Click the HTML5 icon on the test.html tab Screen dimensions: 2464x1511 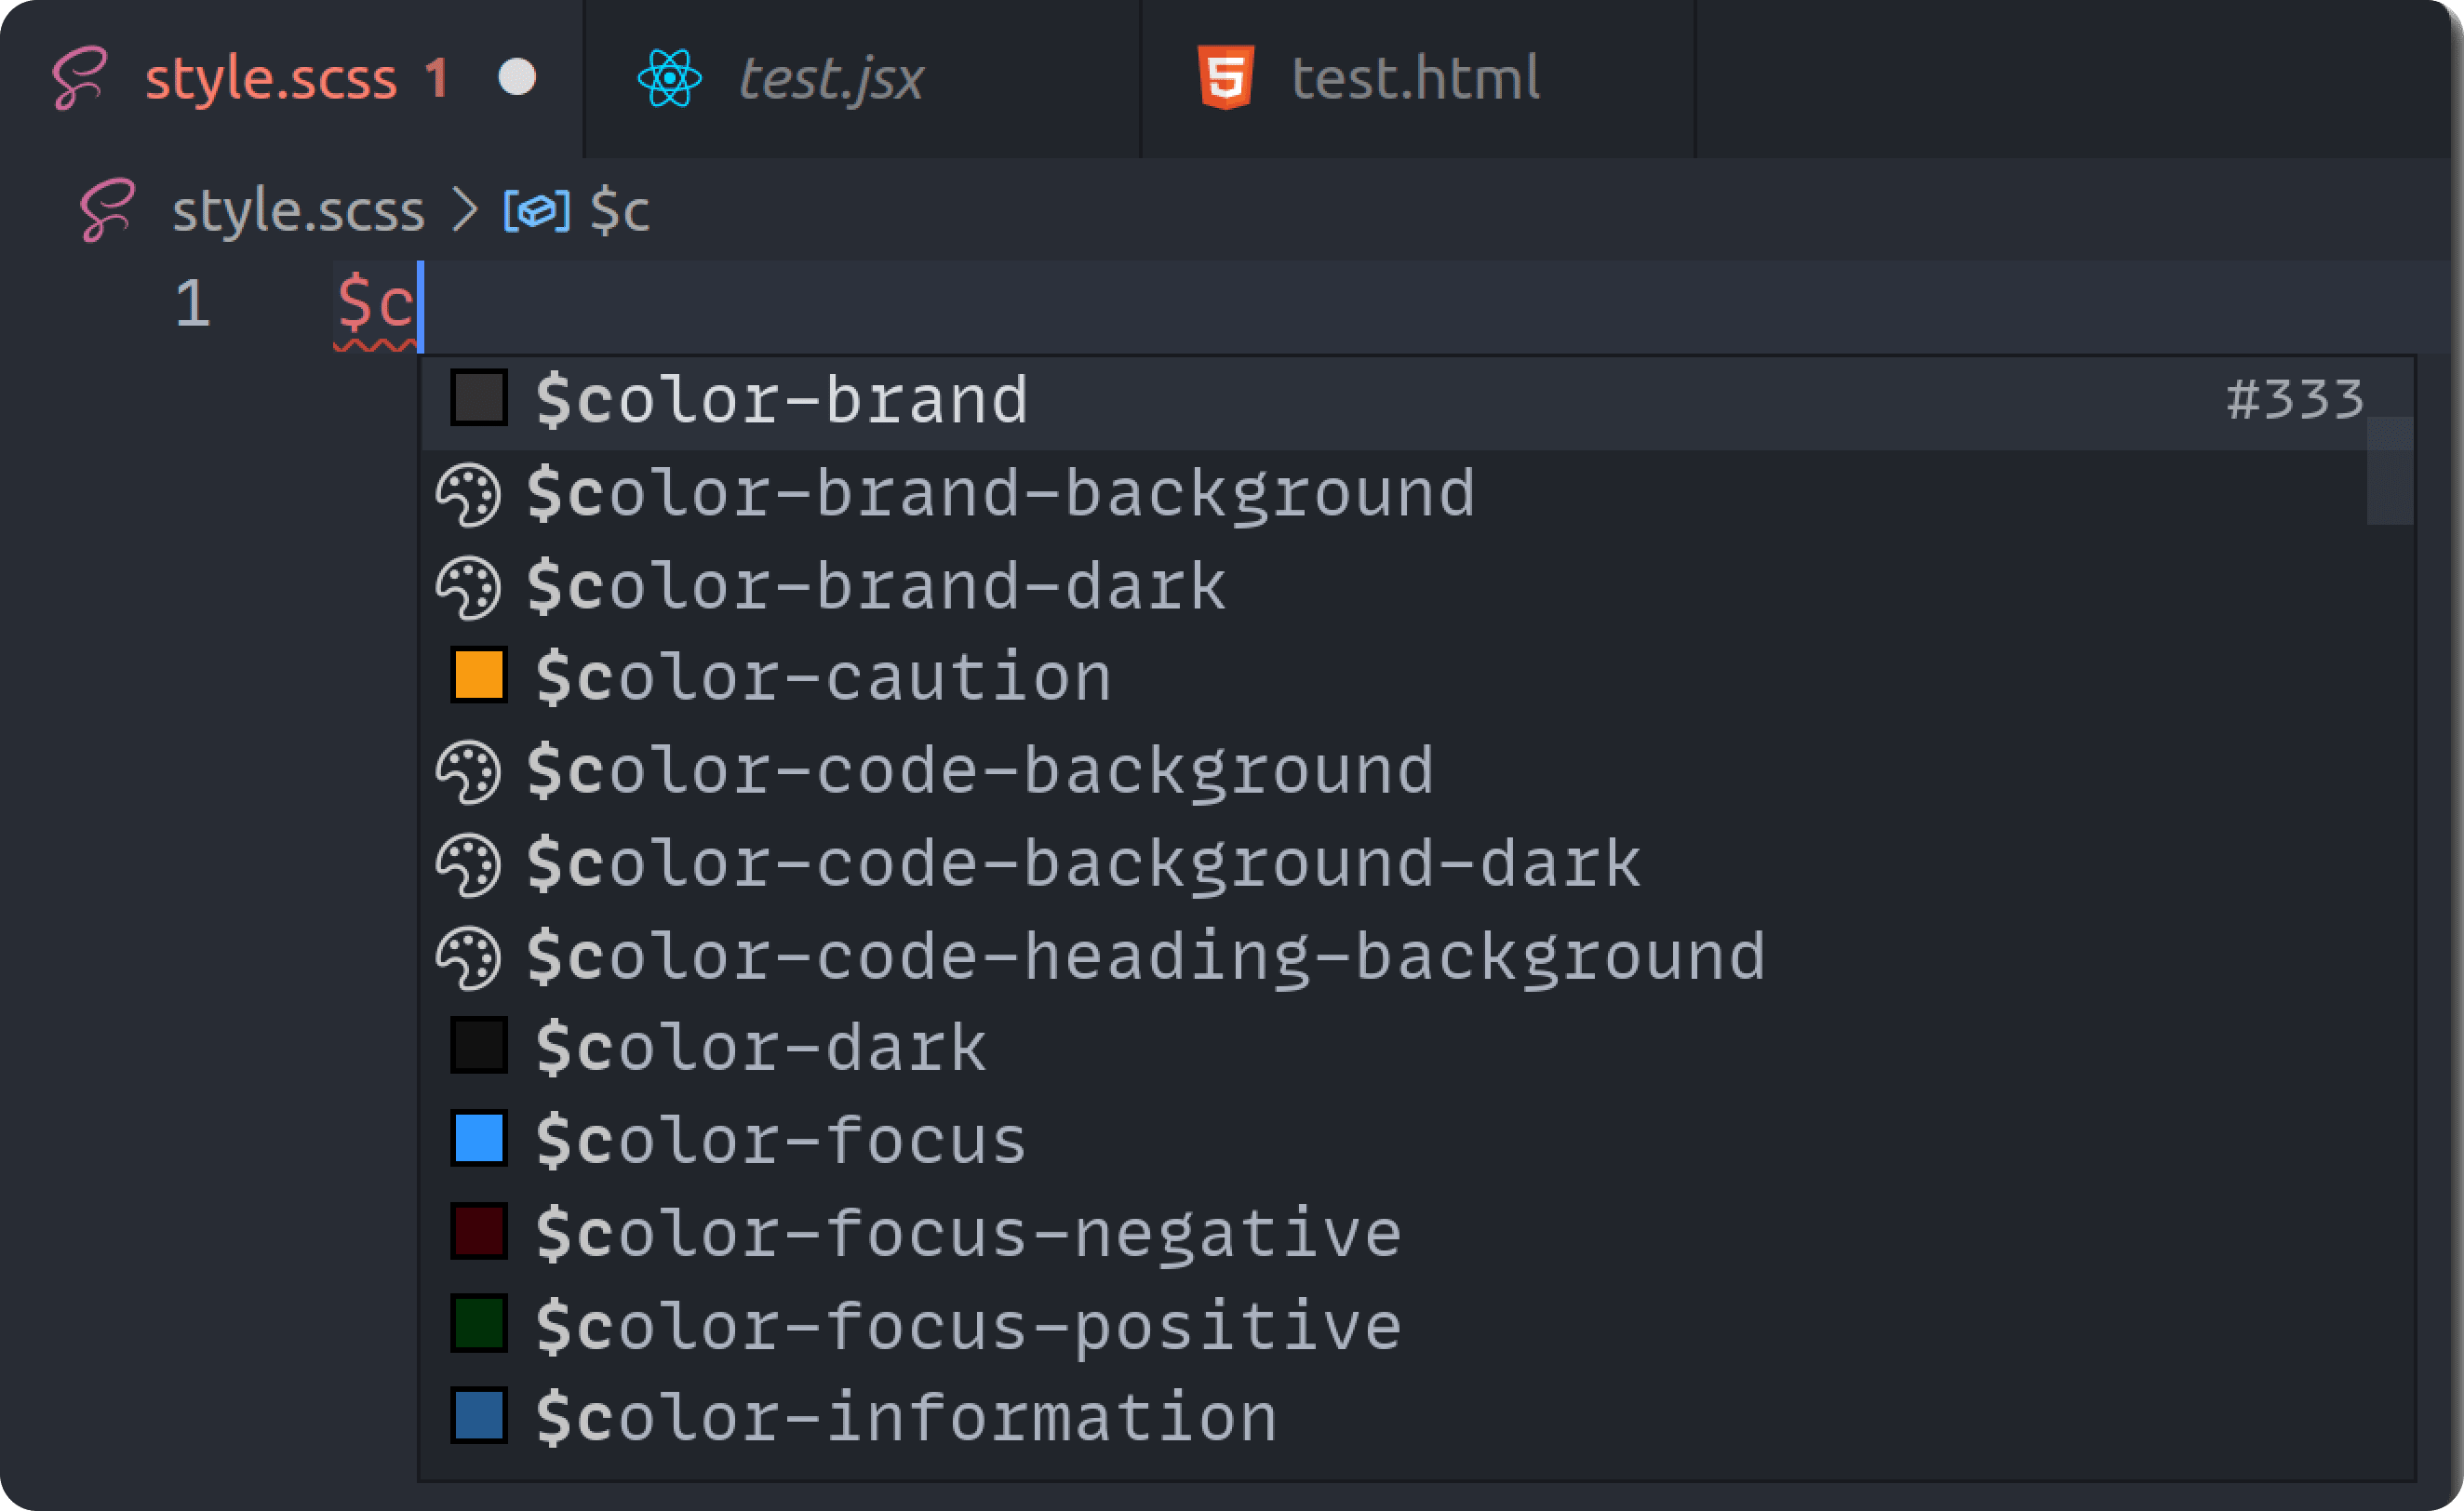[x=1226, y=77]
